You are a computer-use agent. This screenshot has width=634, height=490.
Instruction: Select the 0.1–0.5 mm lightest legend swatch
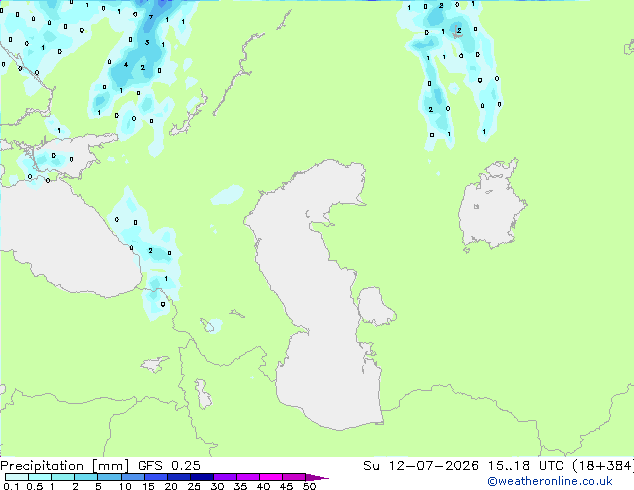point(17,477)
